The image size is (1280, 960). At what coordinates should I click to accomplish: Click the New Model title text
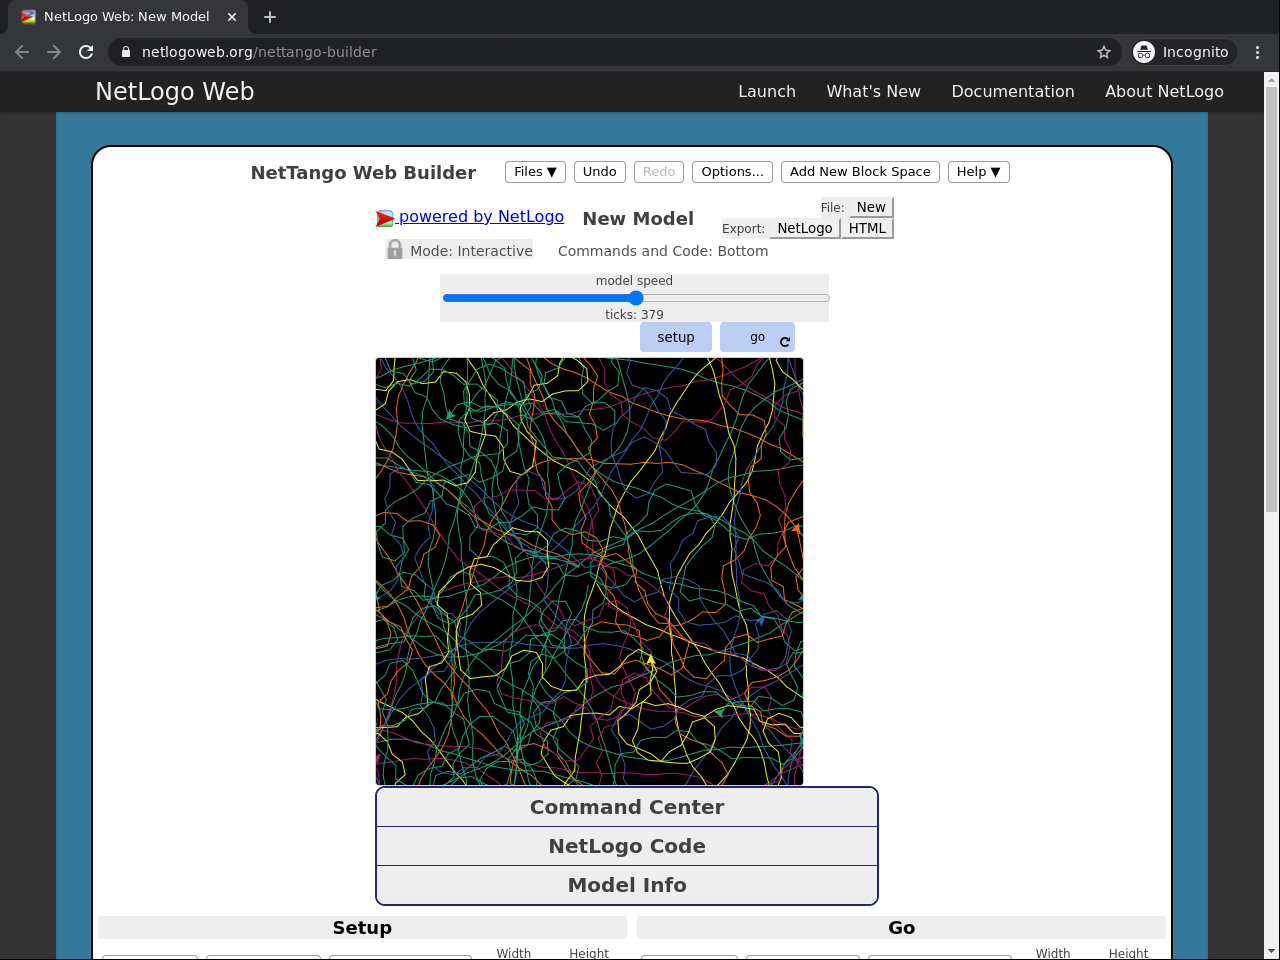pos(638,218)
